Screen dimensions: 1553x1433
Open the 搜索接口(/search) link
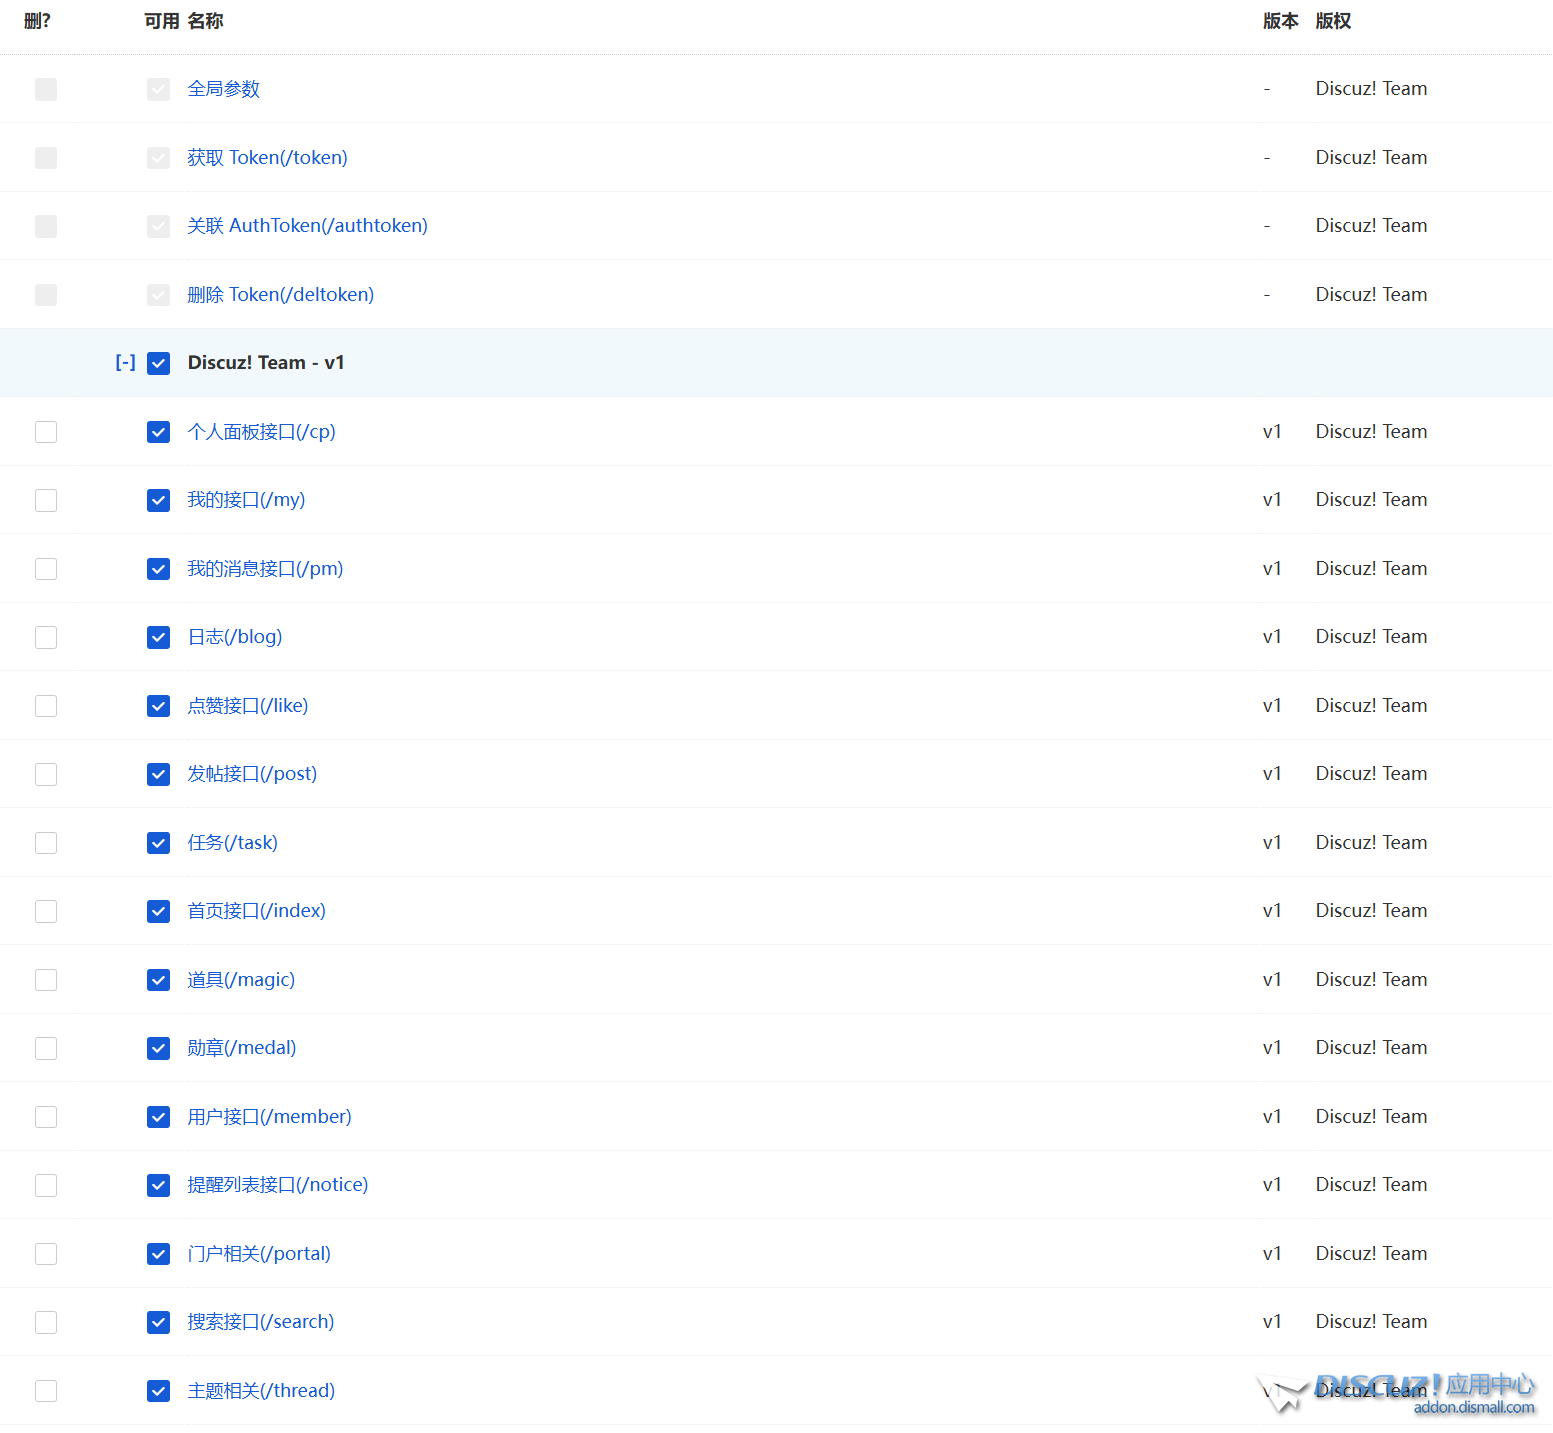pyautogui.click(x=261, y=1322)
